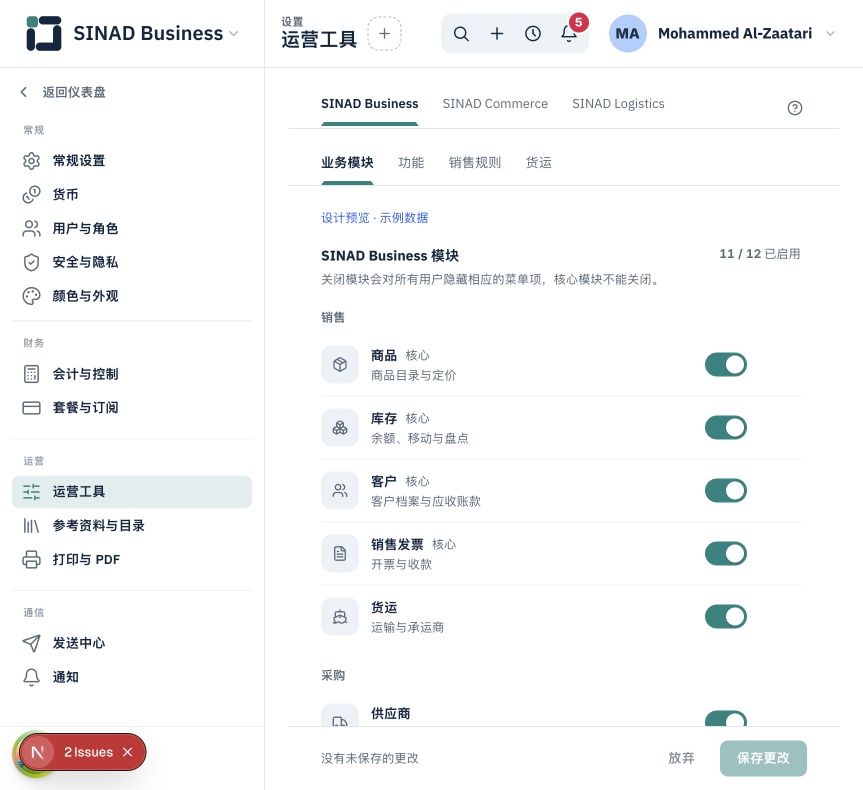Click the people icon of 客户 module
Image resolution: width=863 pixels, height=790 pixels.
[340, 491]
